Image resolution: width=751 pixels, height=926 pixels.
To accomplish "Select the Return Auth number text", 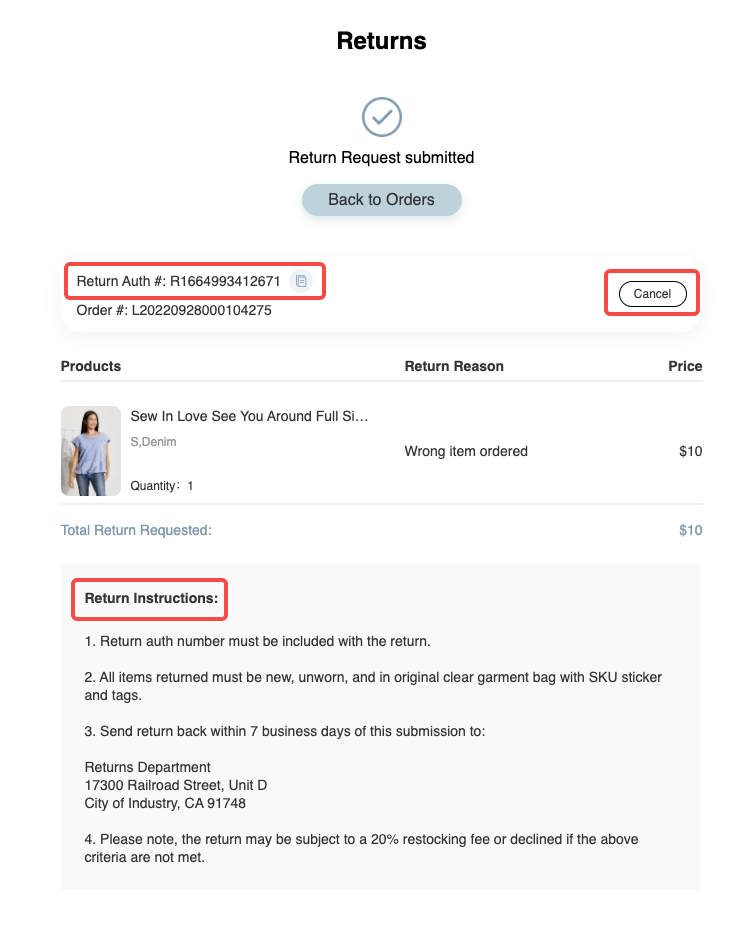I will coord(178,281).
